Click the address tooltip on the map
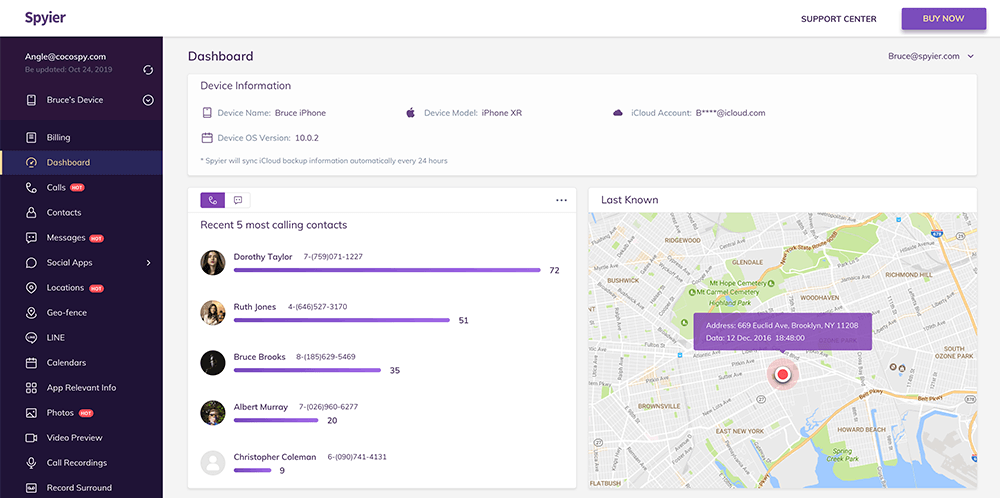The width and height of the screenshot is (1000, 498). (x=783, y=332)
